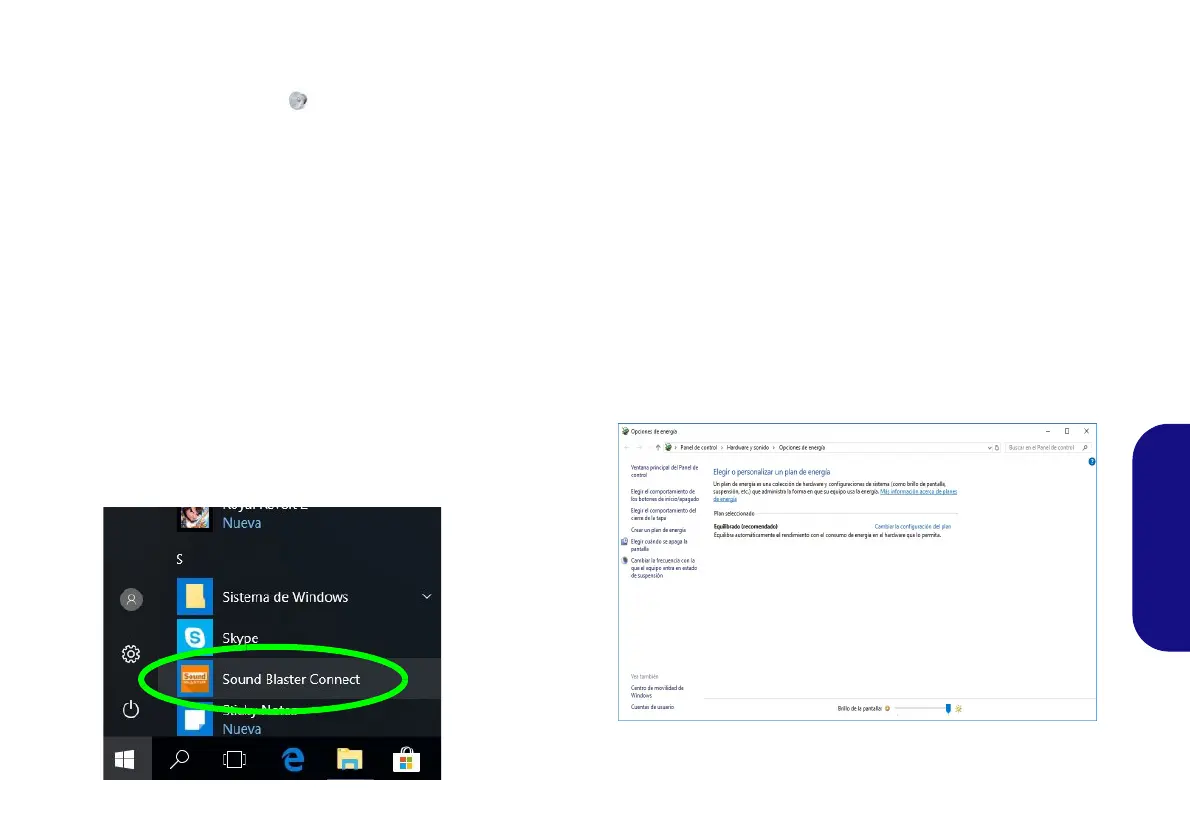
Task: Click the dim sun icon beside brightness slider
Action: pos(887,708)
